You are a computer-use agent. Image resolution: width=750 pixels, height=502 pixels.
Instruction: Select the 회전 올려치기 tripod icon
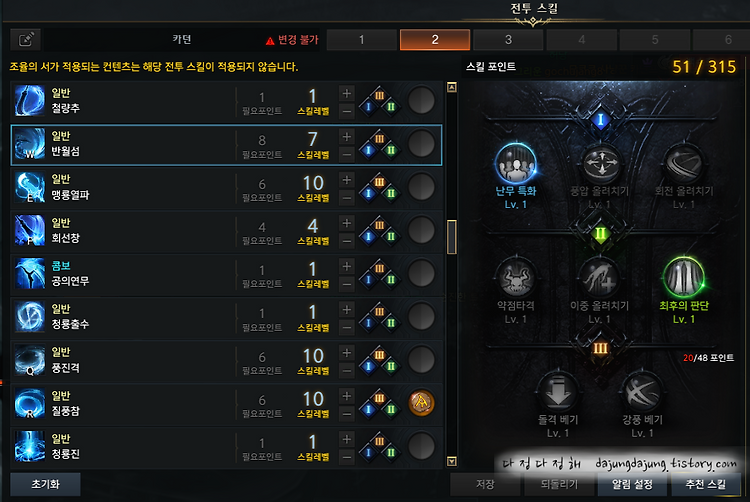tap(684, 164)
